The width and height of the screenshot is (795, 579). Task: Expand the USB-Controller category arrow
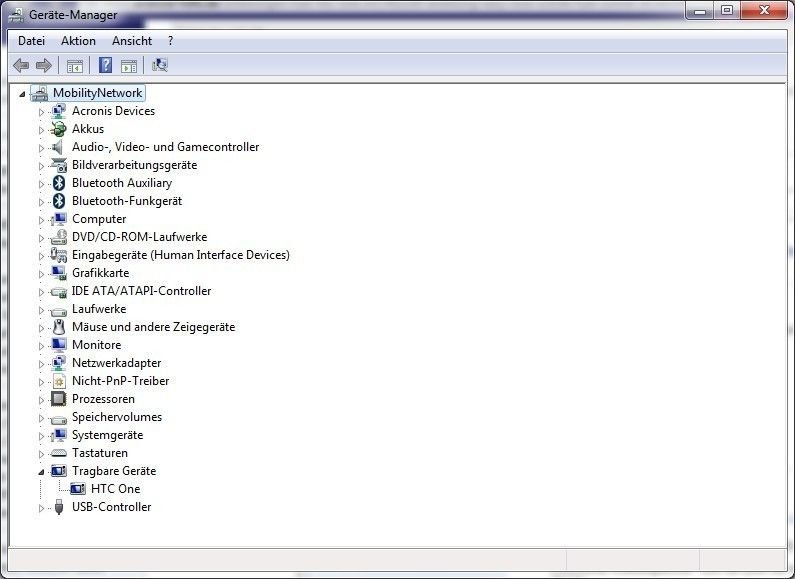(x=41, y=508)
